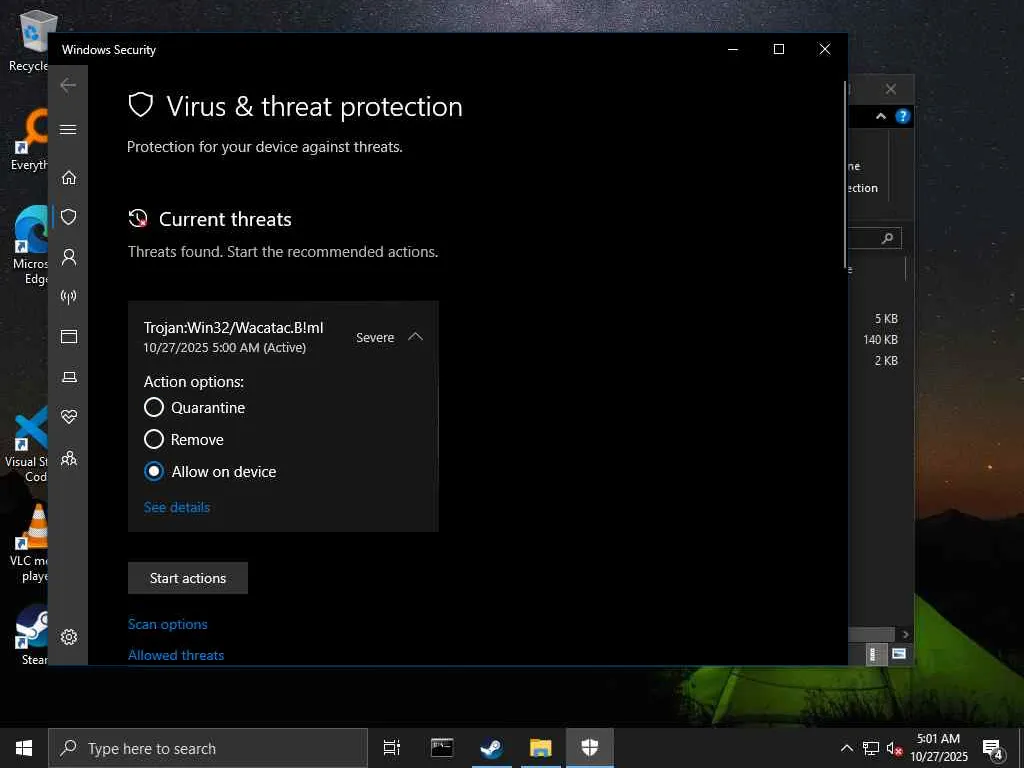The image size is (1024, 768).
Task: Collapse the File Explorer ribbon chevron
Action: tap(881, 116)
